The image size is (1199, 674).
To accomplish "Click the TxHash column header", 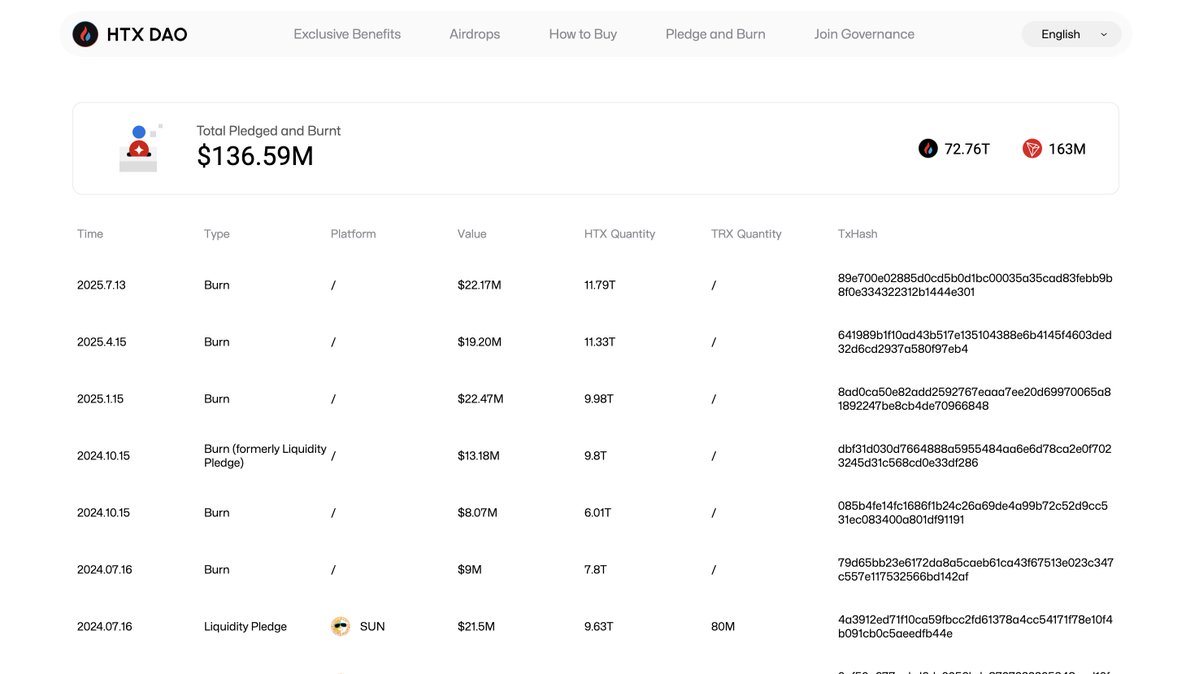I will (857, 234).
